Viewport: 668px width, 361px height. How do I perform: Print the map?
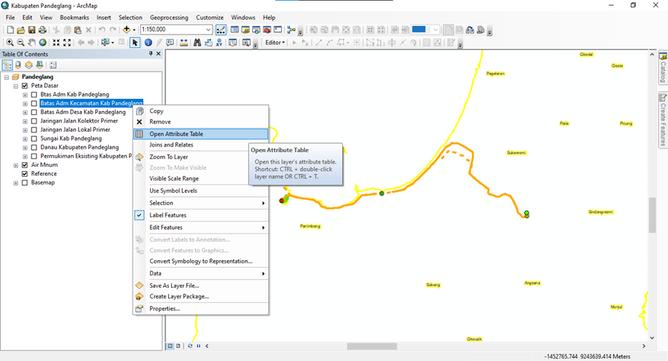42,30
